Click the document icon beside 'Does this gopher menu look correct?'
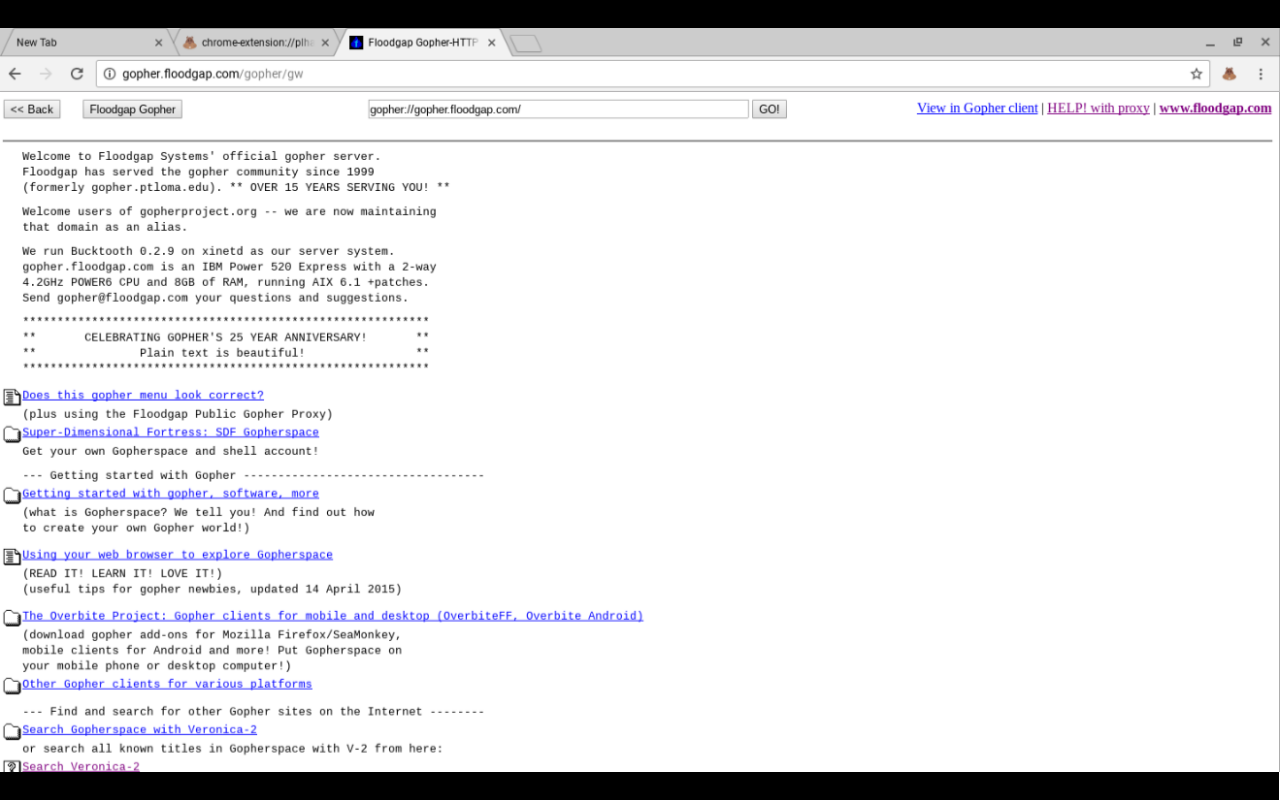This screenshot has height=800, width=1280. pos(10,397)
